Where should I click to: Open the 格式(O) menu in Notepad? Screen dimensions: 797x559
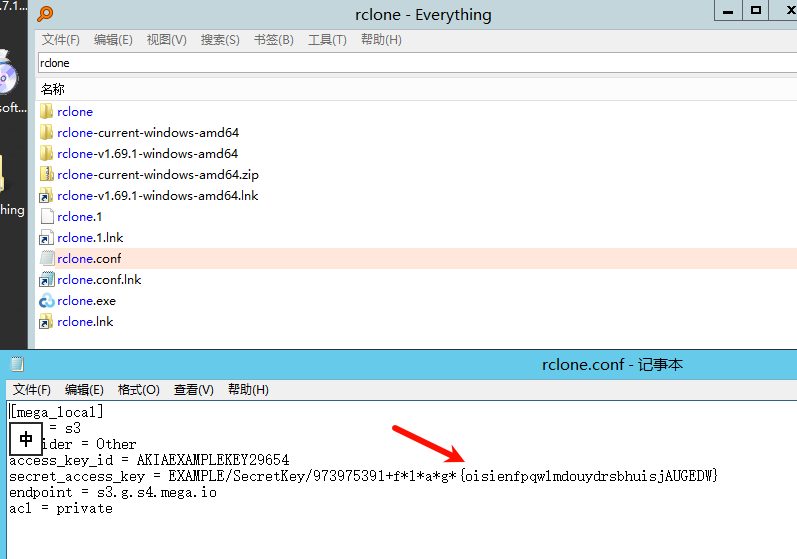pyautogui.click(x=138, y=390)
